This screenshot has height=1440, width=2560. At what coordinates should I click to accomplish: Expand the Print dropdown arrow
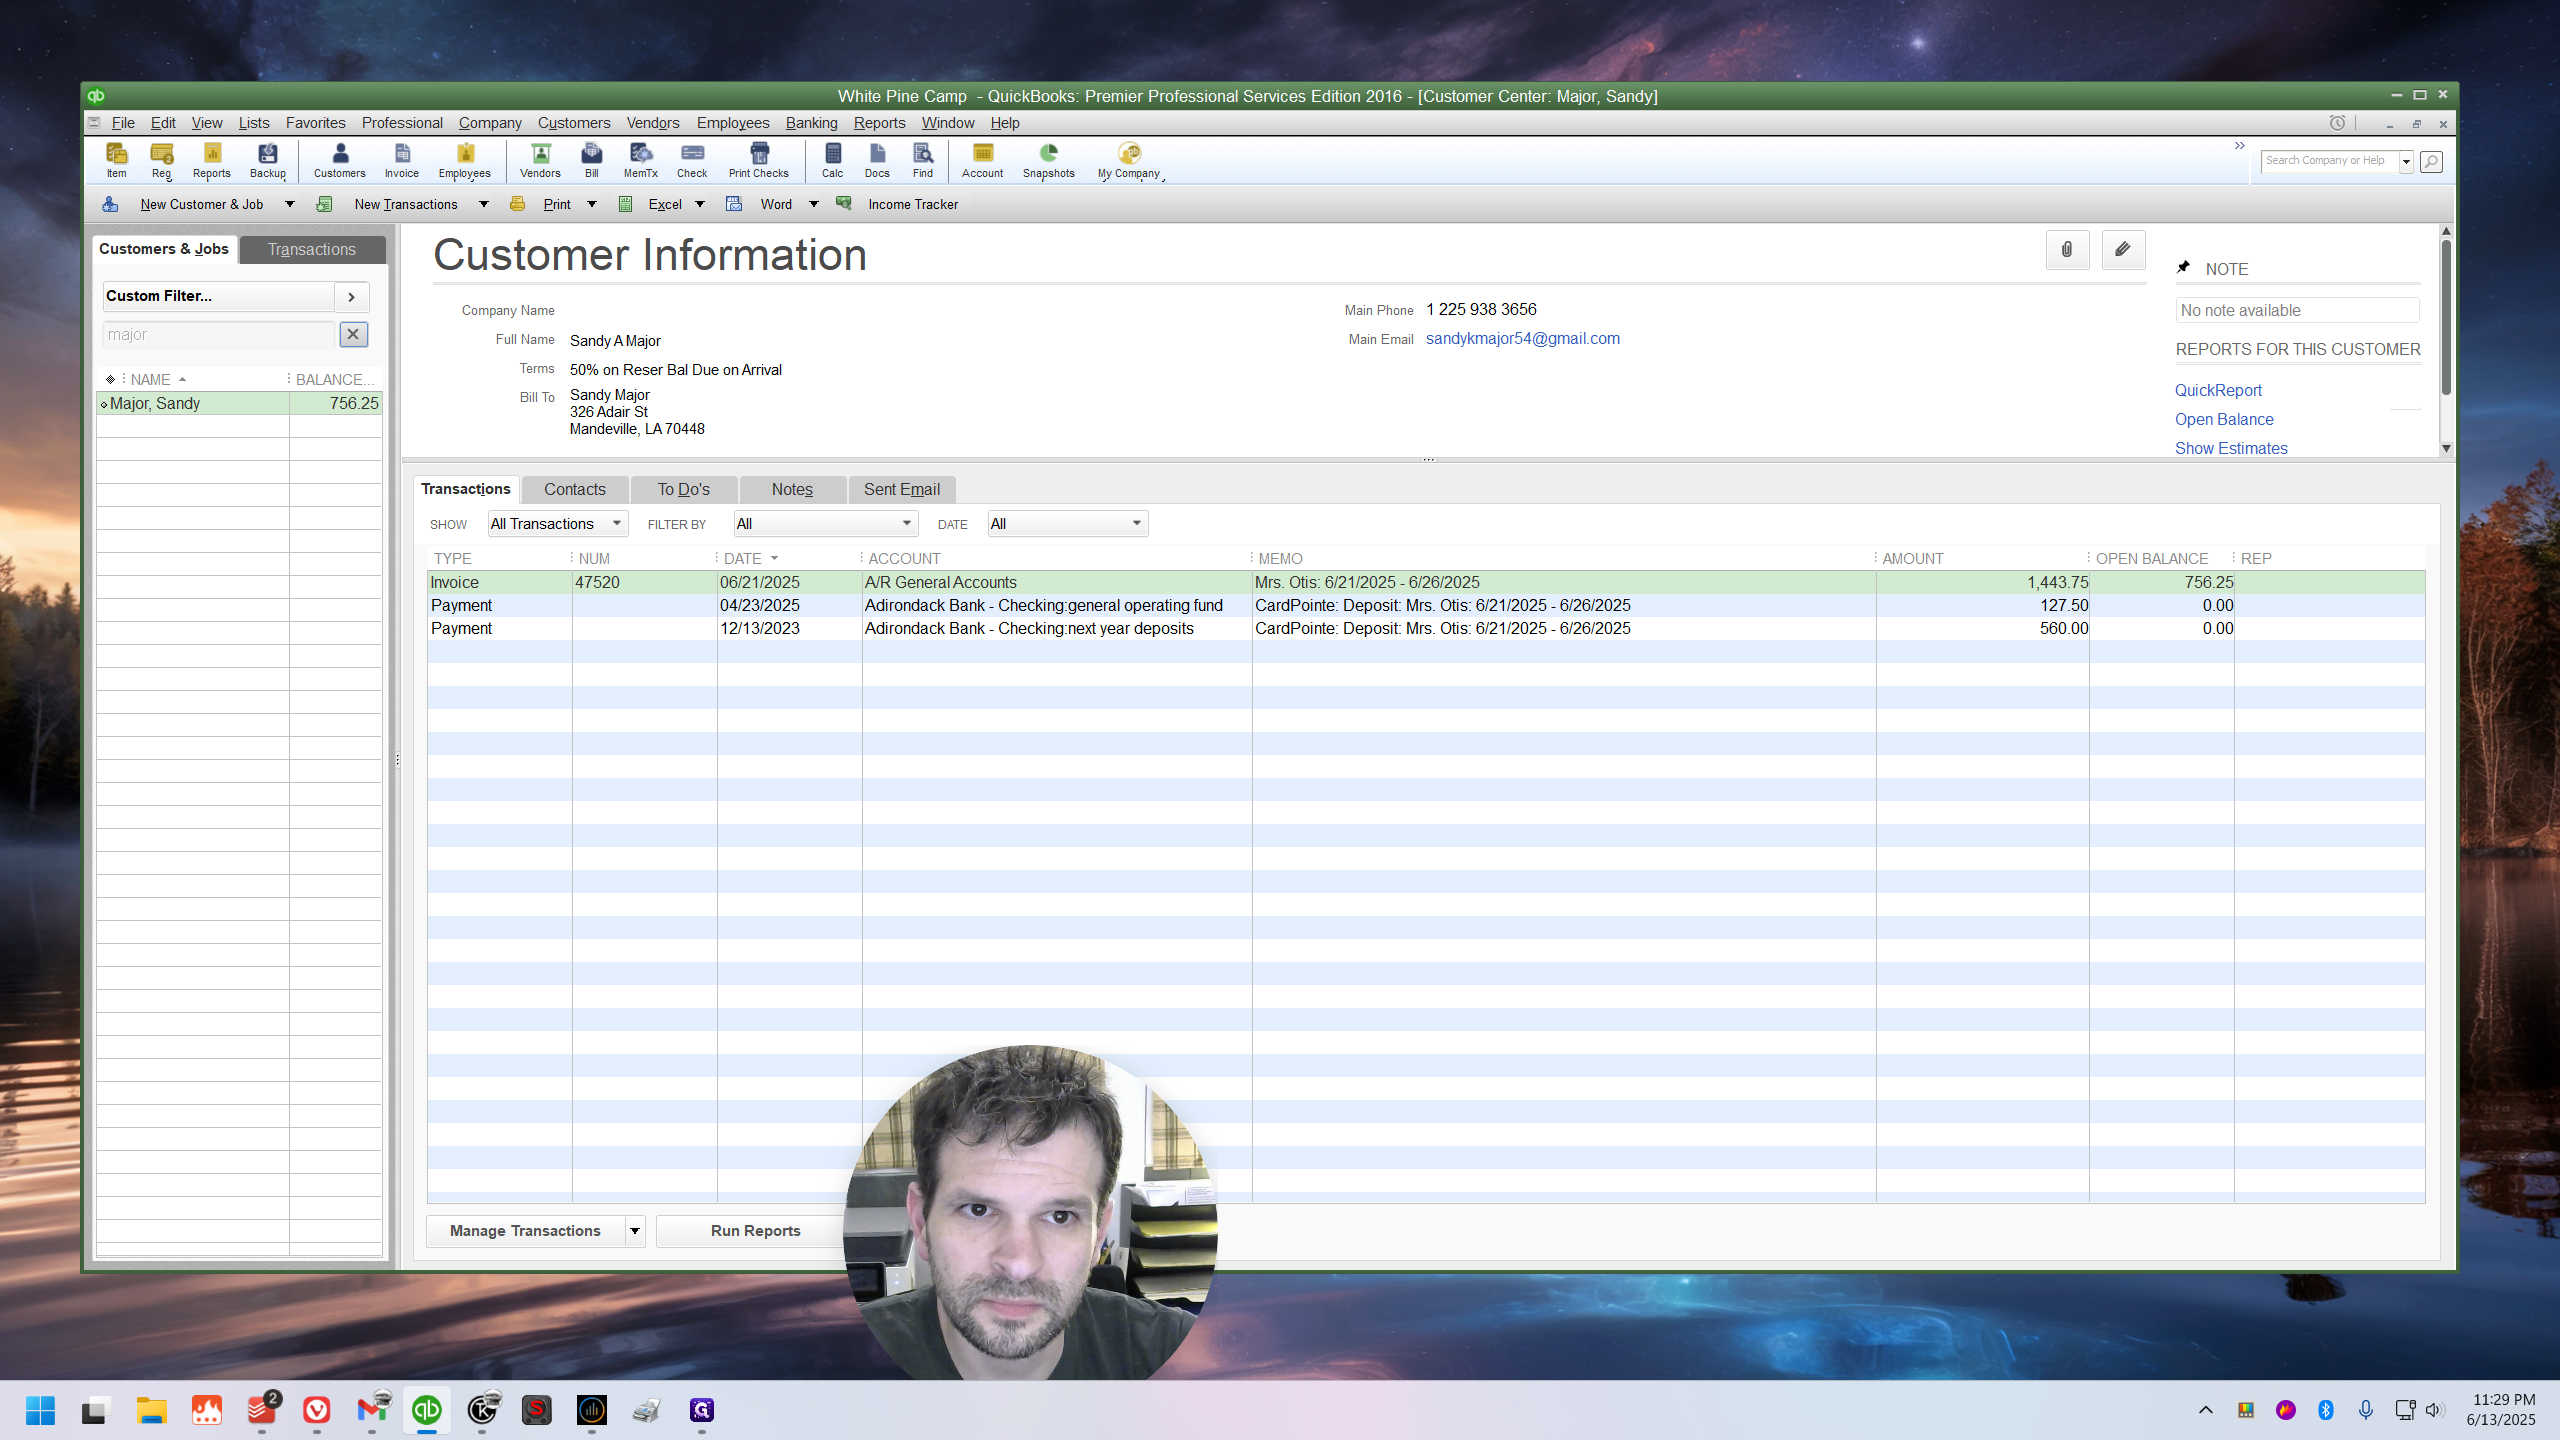(x=592, y=204)
